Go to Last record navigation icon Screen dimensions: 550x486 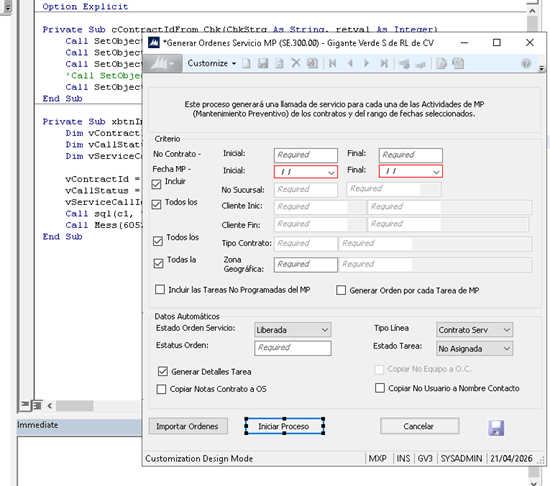point(384,63)
